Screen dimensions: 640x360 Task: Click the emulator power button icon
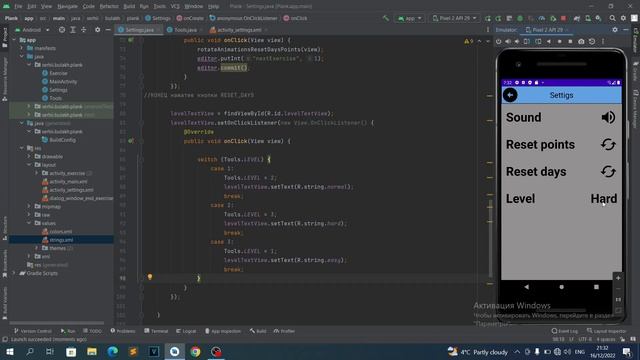(498, 41)
